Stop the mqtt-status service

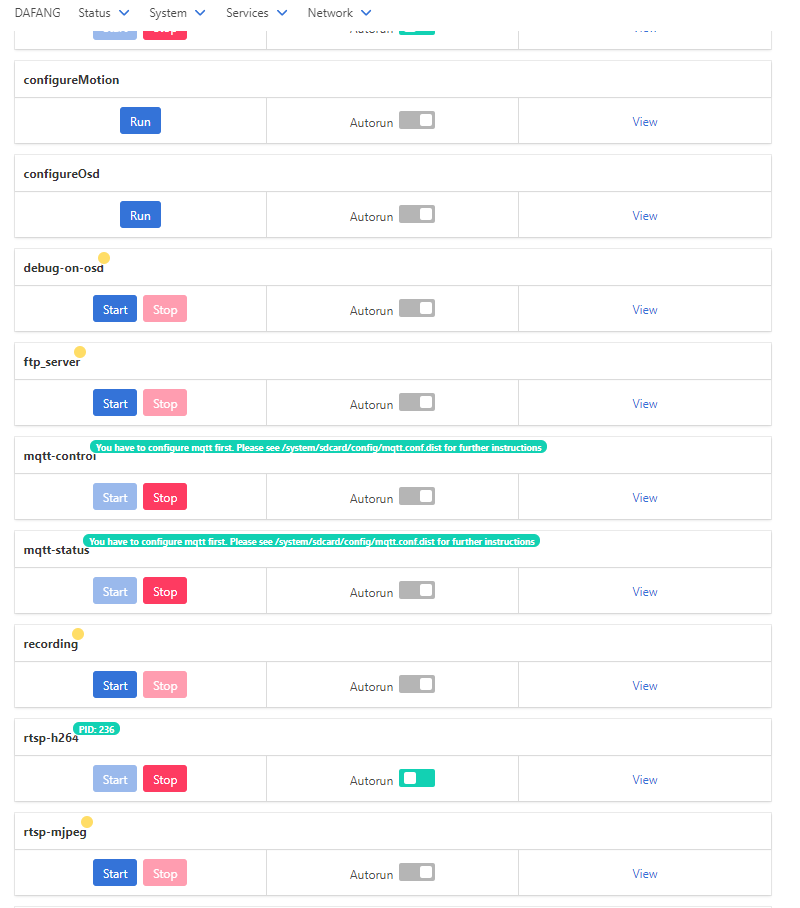[164, 590]
